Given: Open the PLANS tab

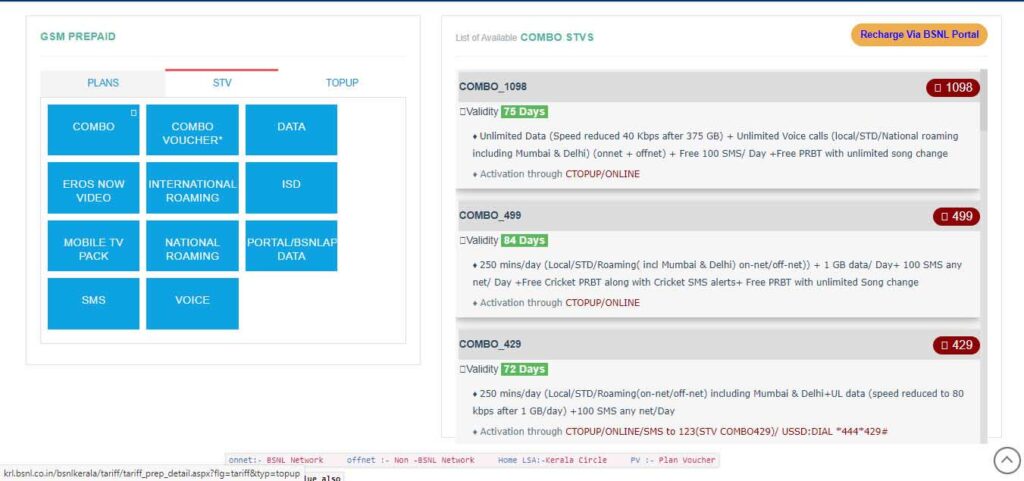Looking at the screenshot, I should click(103, 83).
